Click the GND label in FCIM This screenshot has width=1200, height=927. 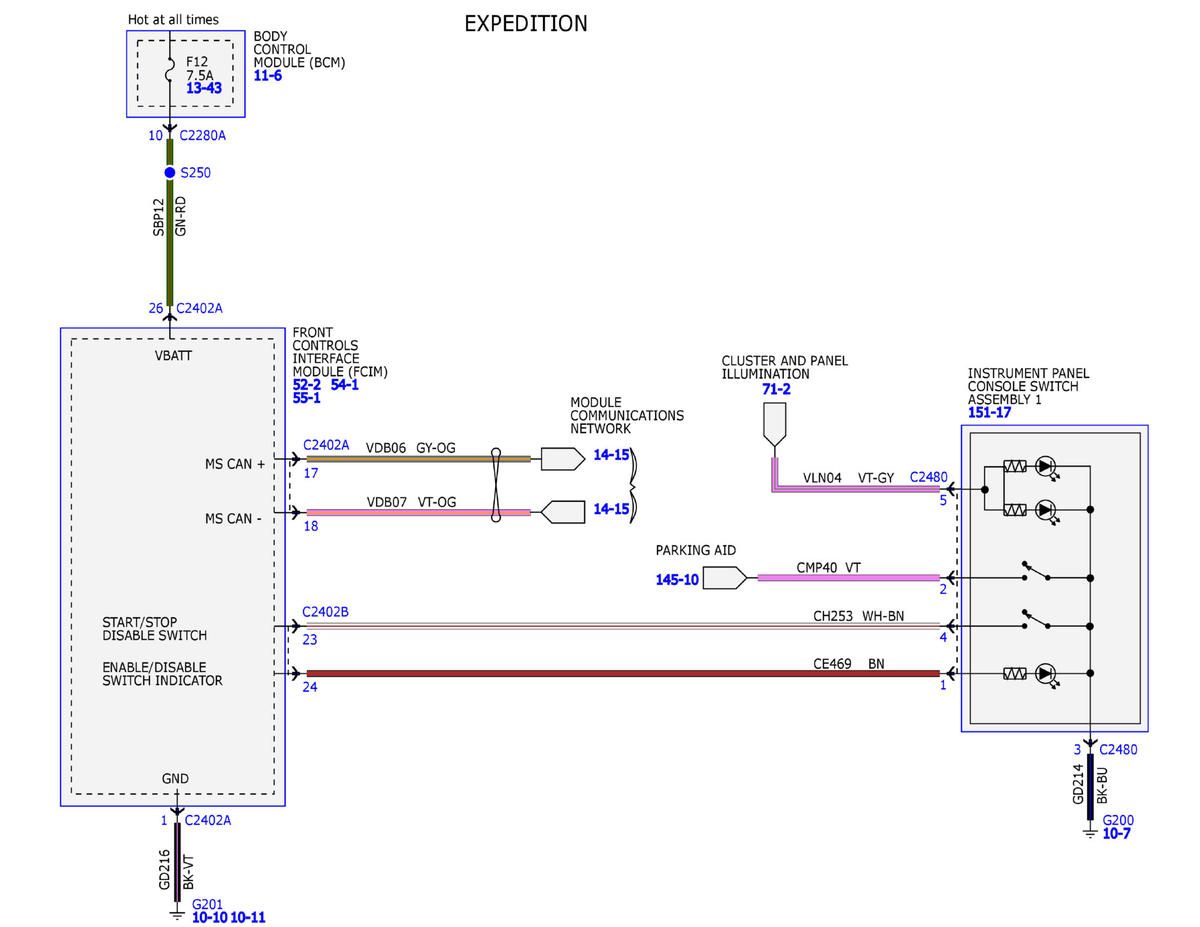pos(175,778)
